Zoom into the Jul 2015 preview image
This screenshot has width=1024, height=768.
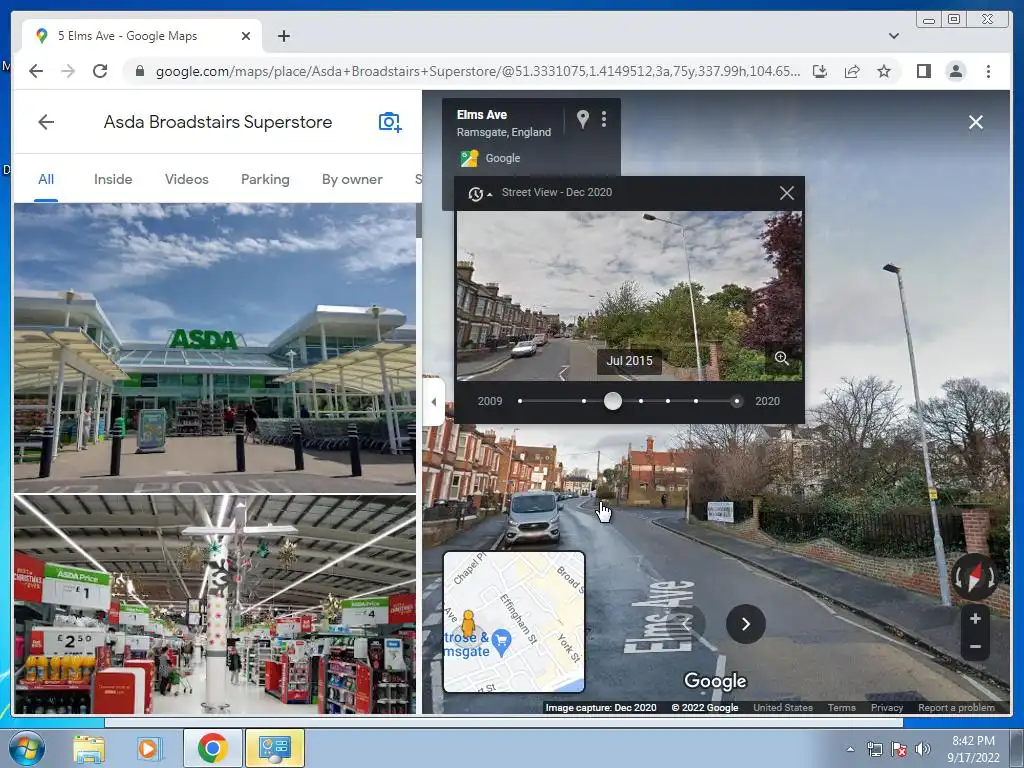click(782, 358)
